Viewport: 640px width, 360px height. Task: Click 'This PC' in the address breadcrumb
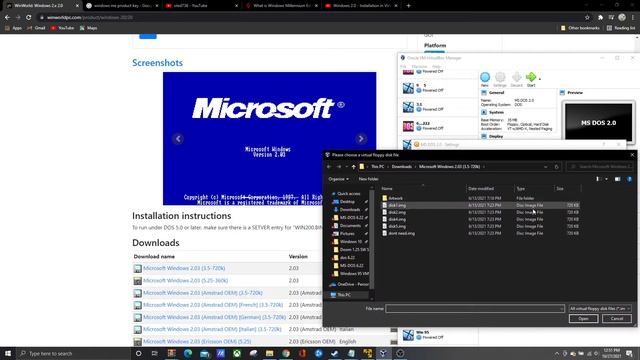coord(378,167)
